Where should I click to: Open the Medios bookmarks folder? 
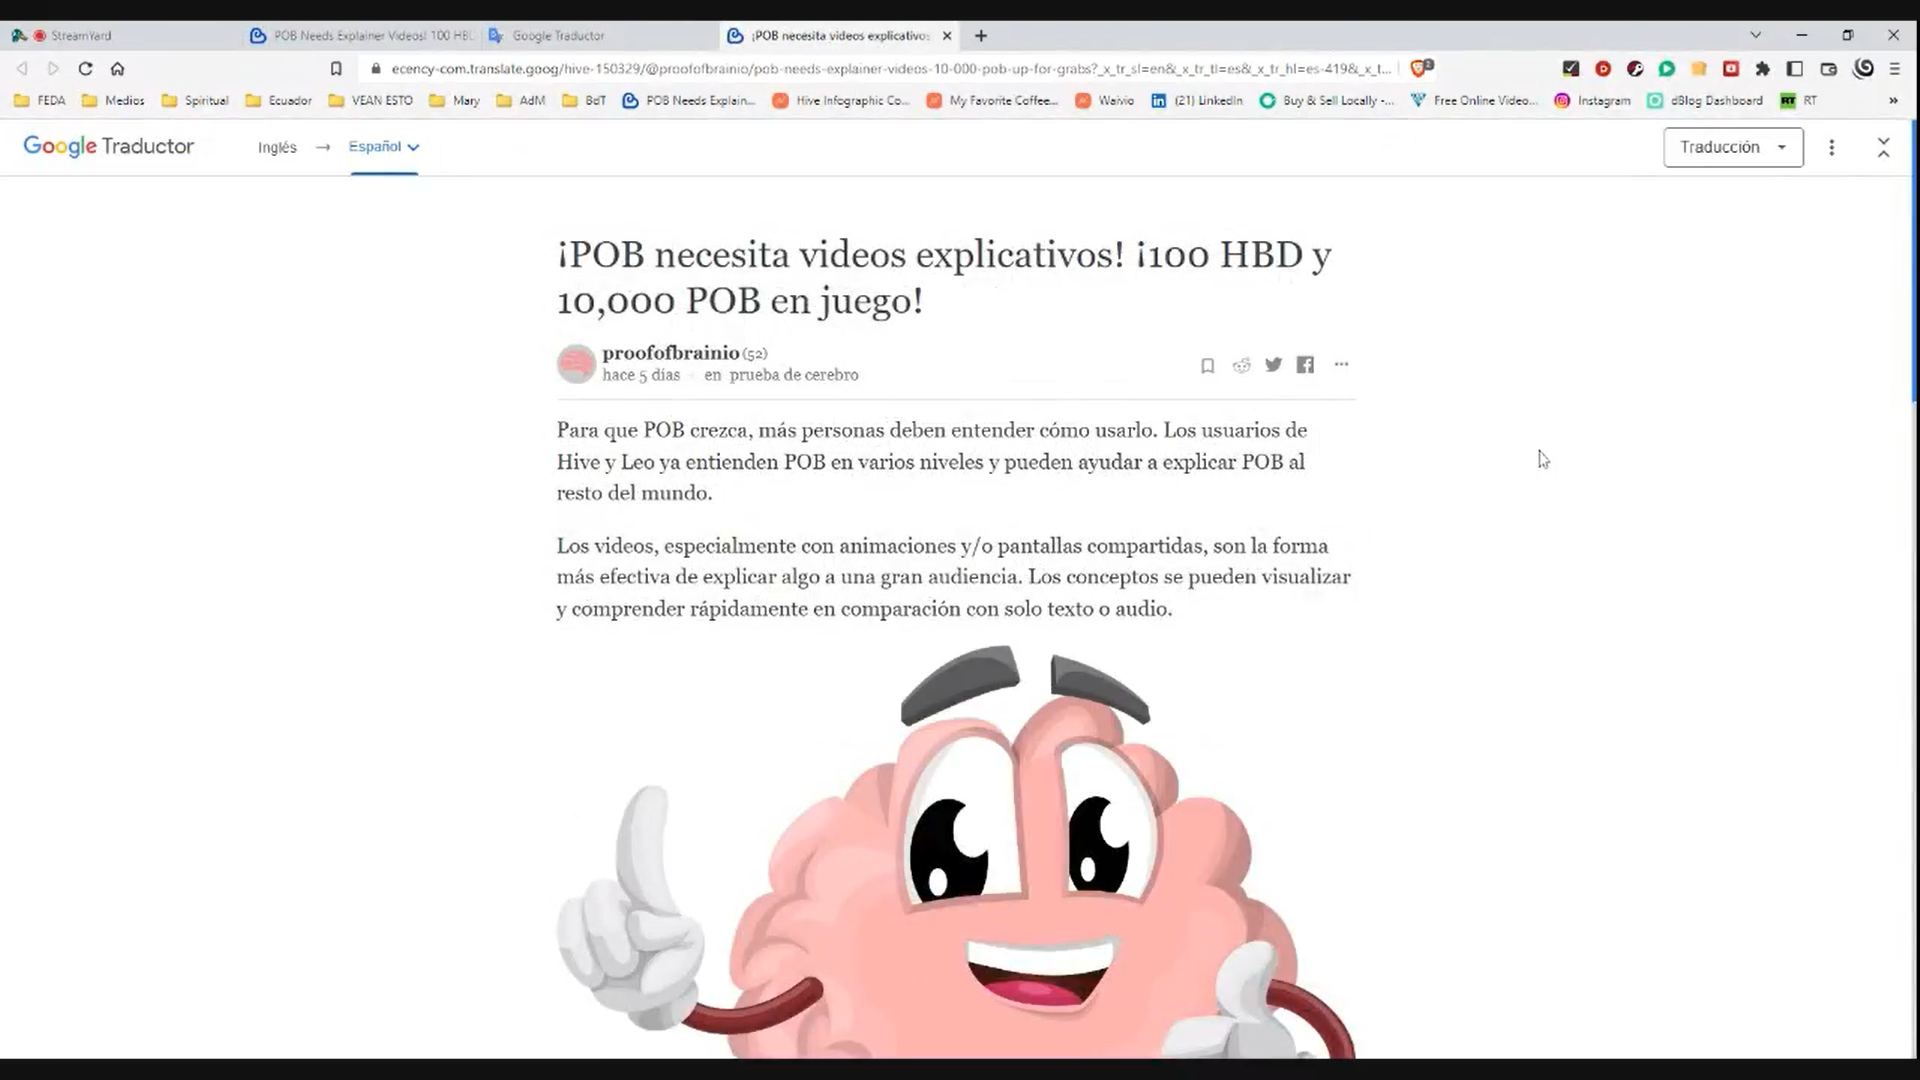click(113, 100)
